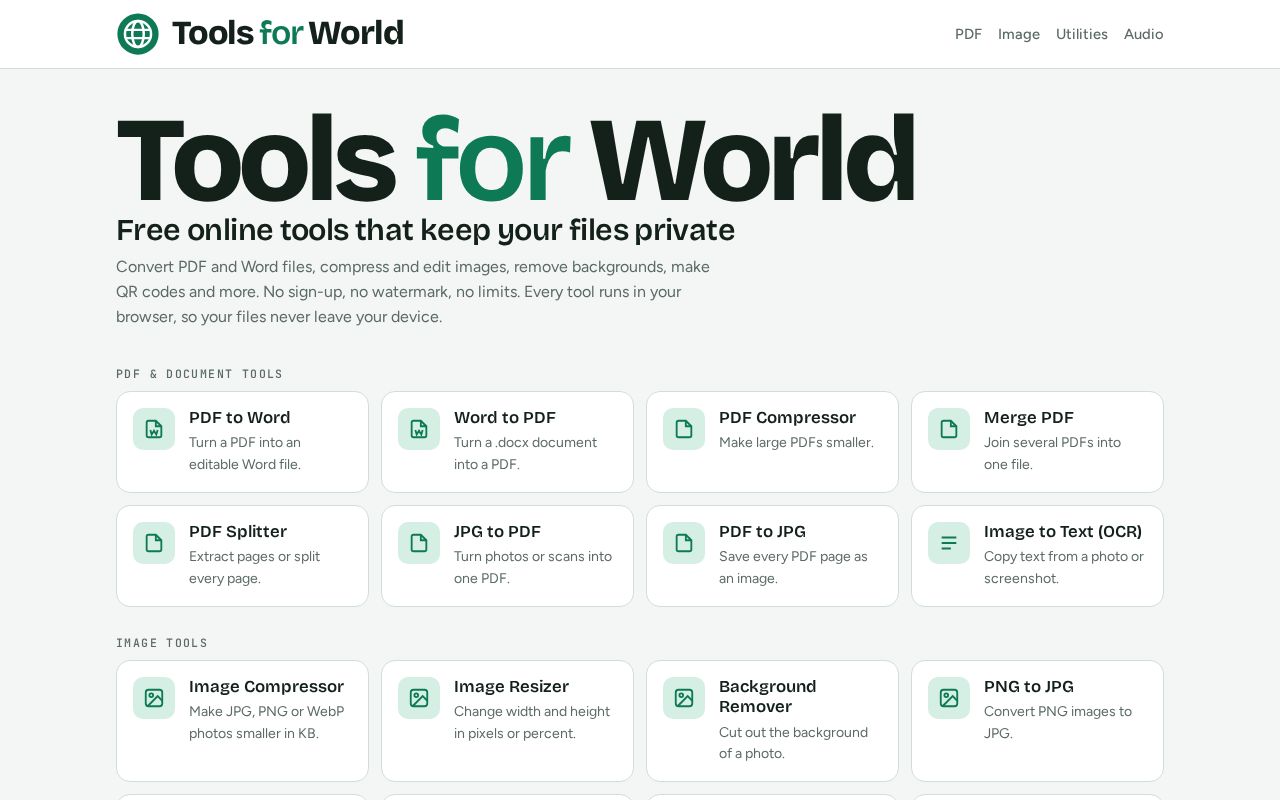This screenshot has width=1280, height=800.
Task: Click the 'PDF & DOCUMENT TOOLS' section label
Action: (x=200, y=374)
